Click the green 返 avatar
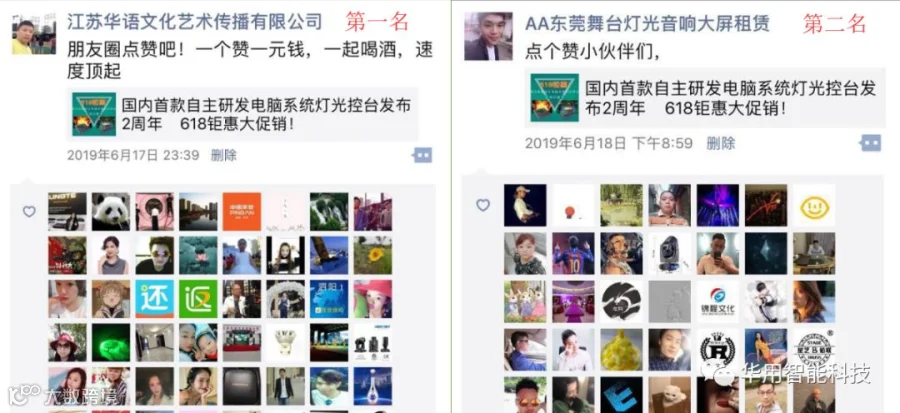 [x=198, y=299]
